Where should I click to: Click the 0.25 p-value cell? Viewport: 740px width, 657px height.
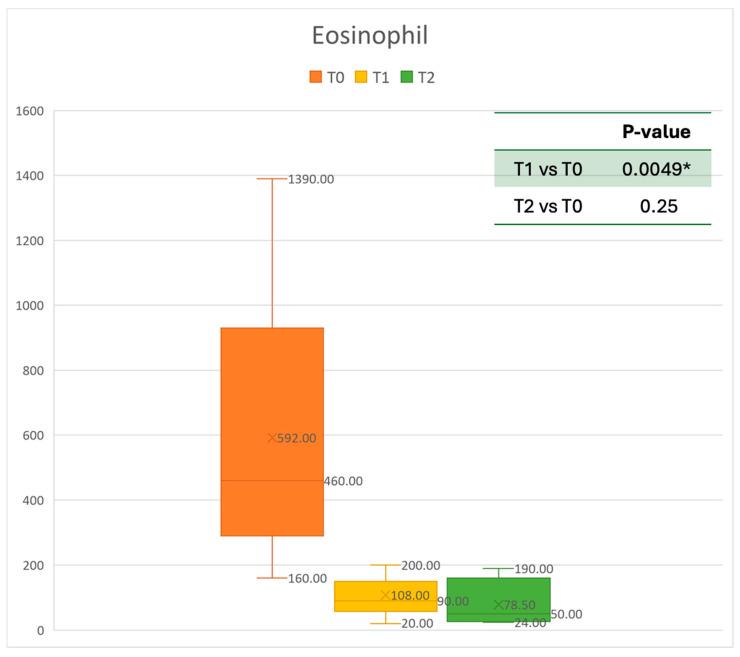[659, 206]
